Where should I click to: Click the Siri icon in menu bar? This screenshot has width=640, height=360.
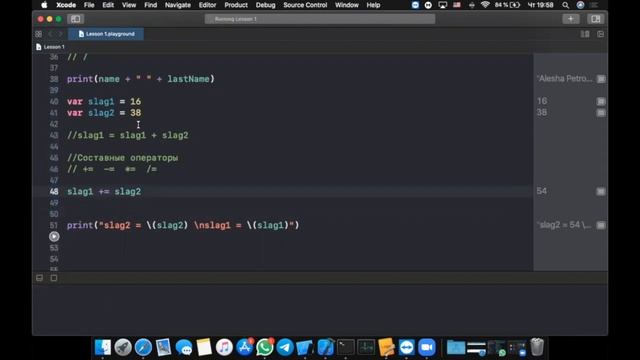click(x=580, y=5)
